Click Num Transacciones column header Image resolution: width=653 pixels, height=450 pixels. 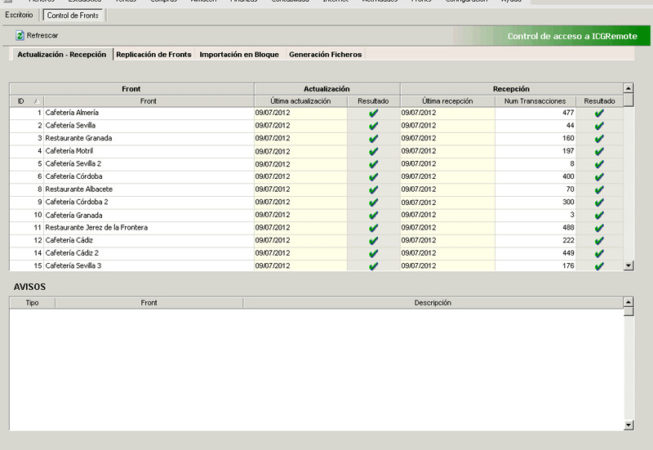point(535,101)
